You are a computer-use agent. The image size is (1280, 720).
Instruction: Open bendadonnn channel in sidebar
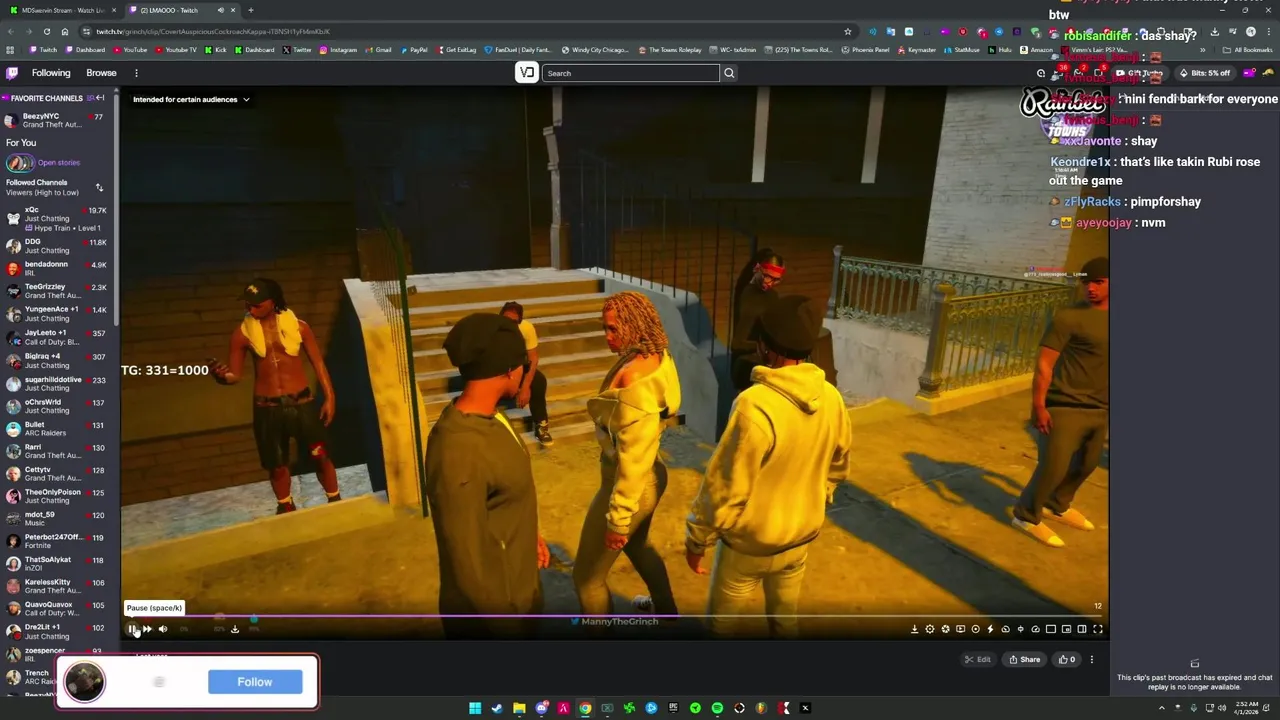(x=58, y=268)
